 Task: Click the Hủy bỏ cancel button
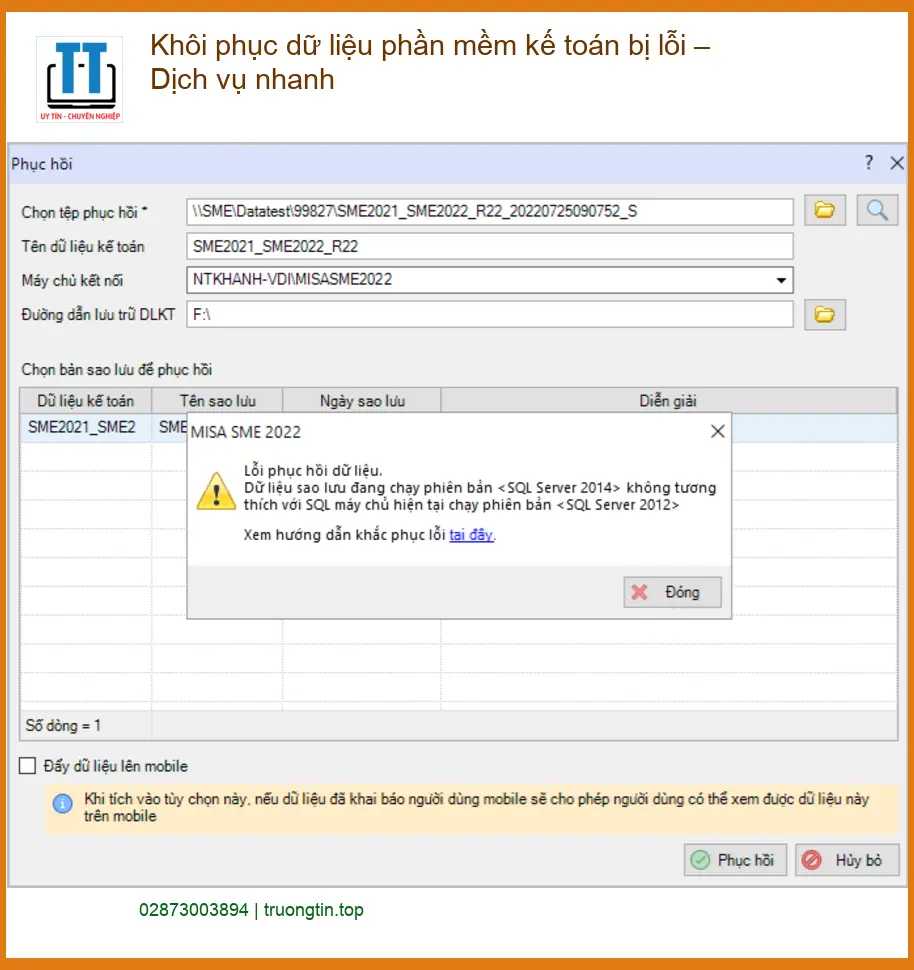(847, 860)
